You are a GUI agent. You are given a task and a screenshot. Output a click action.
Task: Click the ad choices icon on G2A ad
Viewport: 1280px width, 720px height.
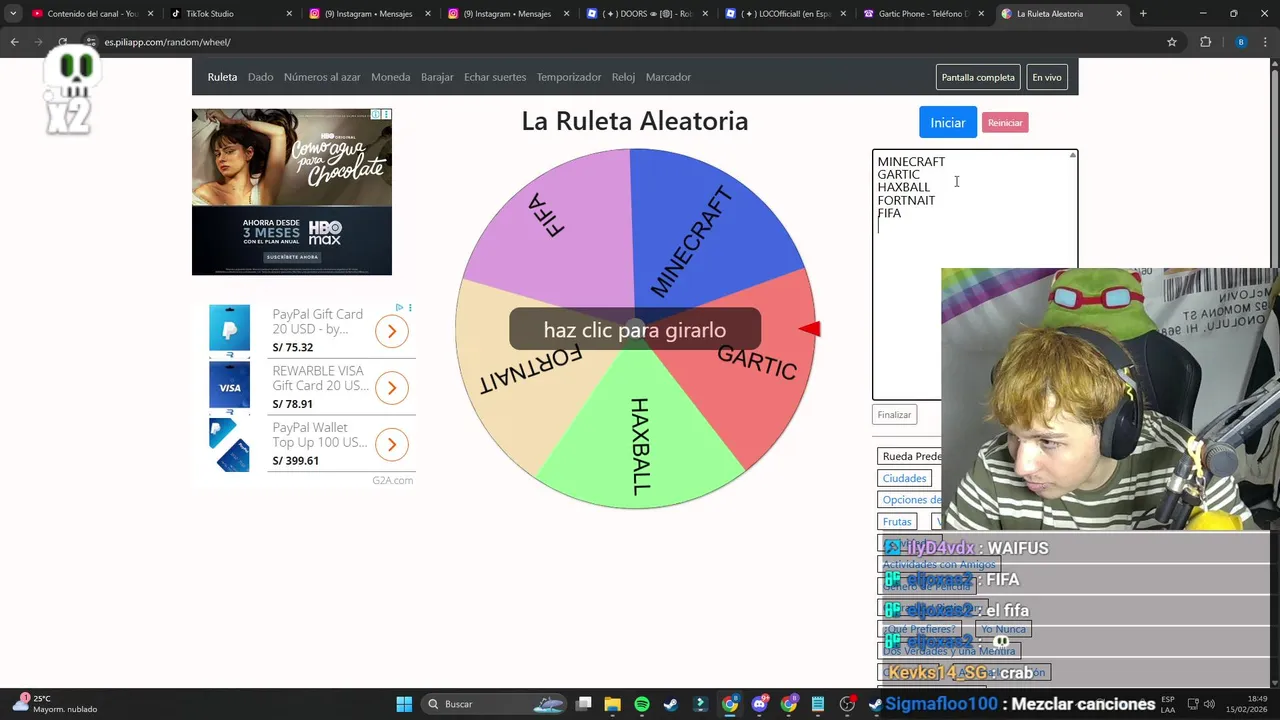click(x=400, y=307)
